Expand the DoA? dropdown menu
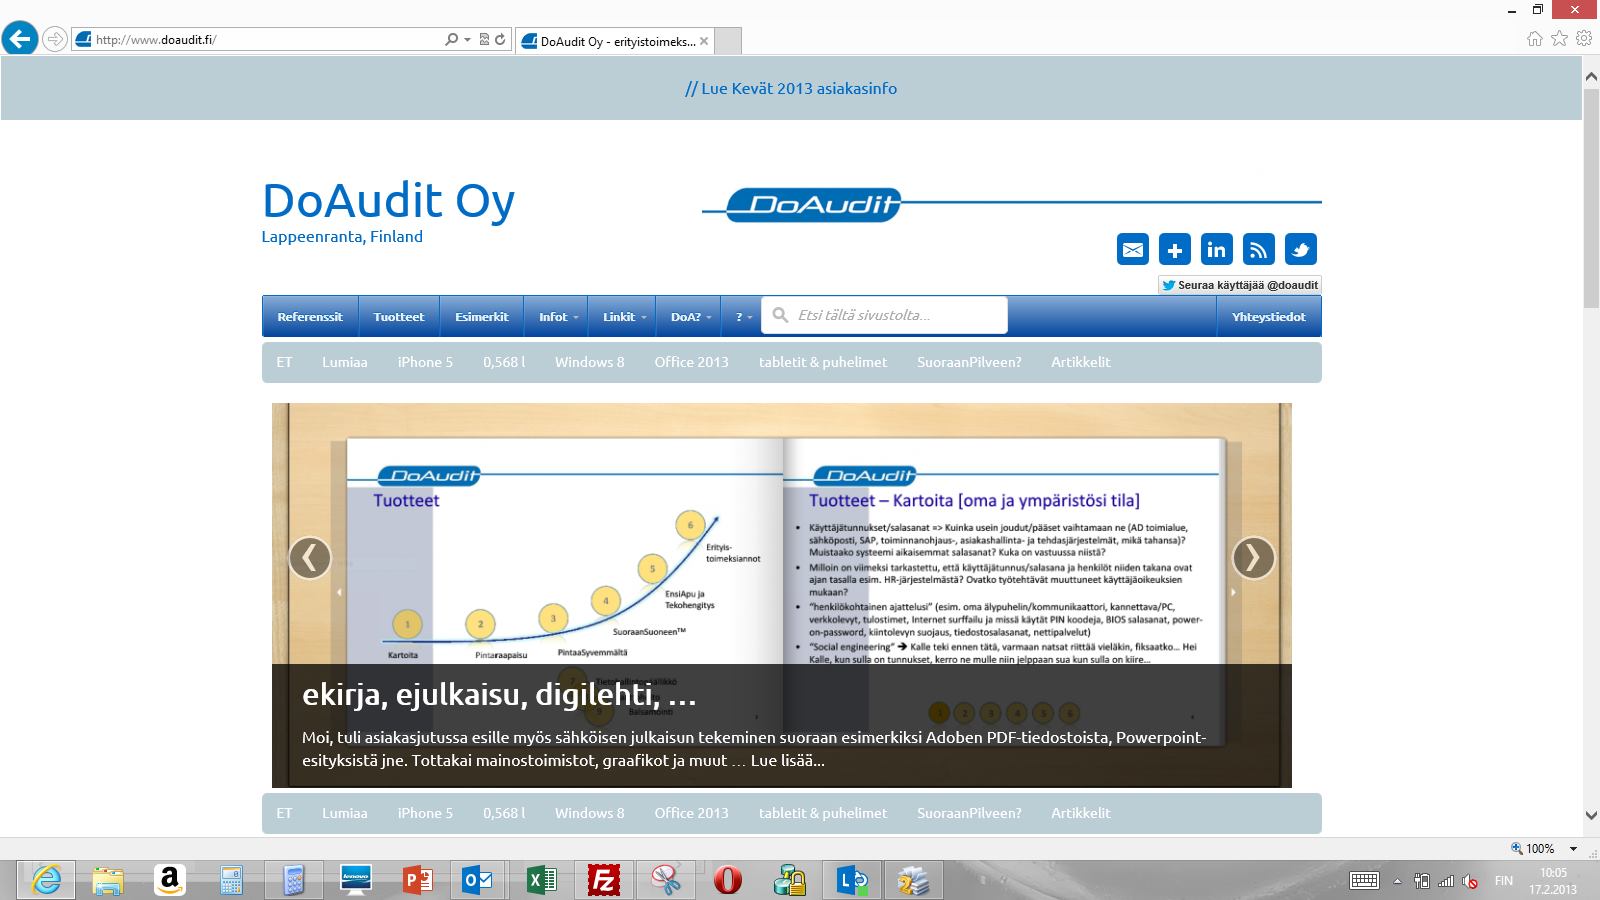 (x=690, y=317)
